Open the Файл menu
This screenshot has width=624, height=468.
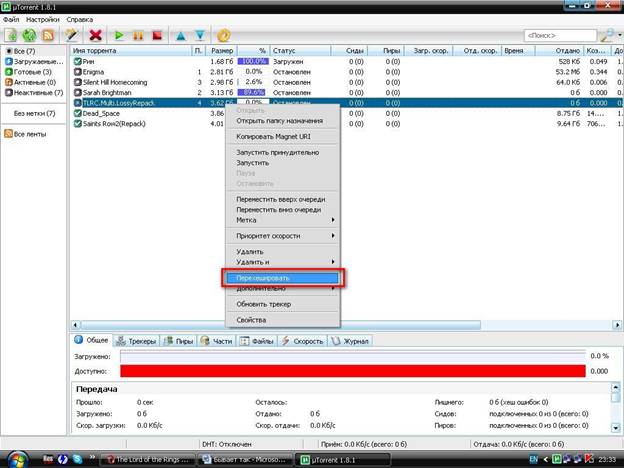tap(11, 19)
